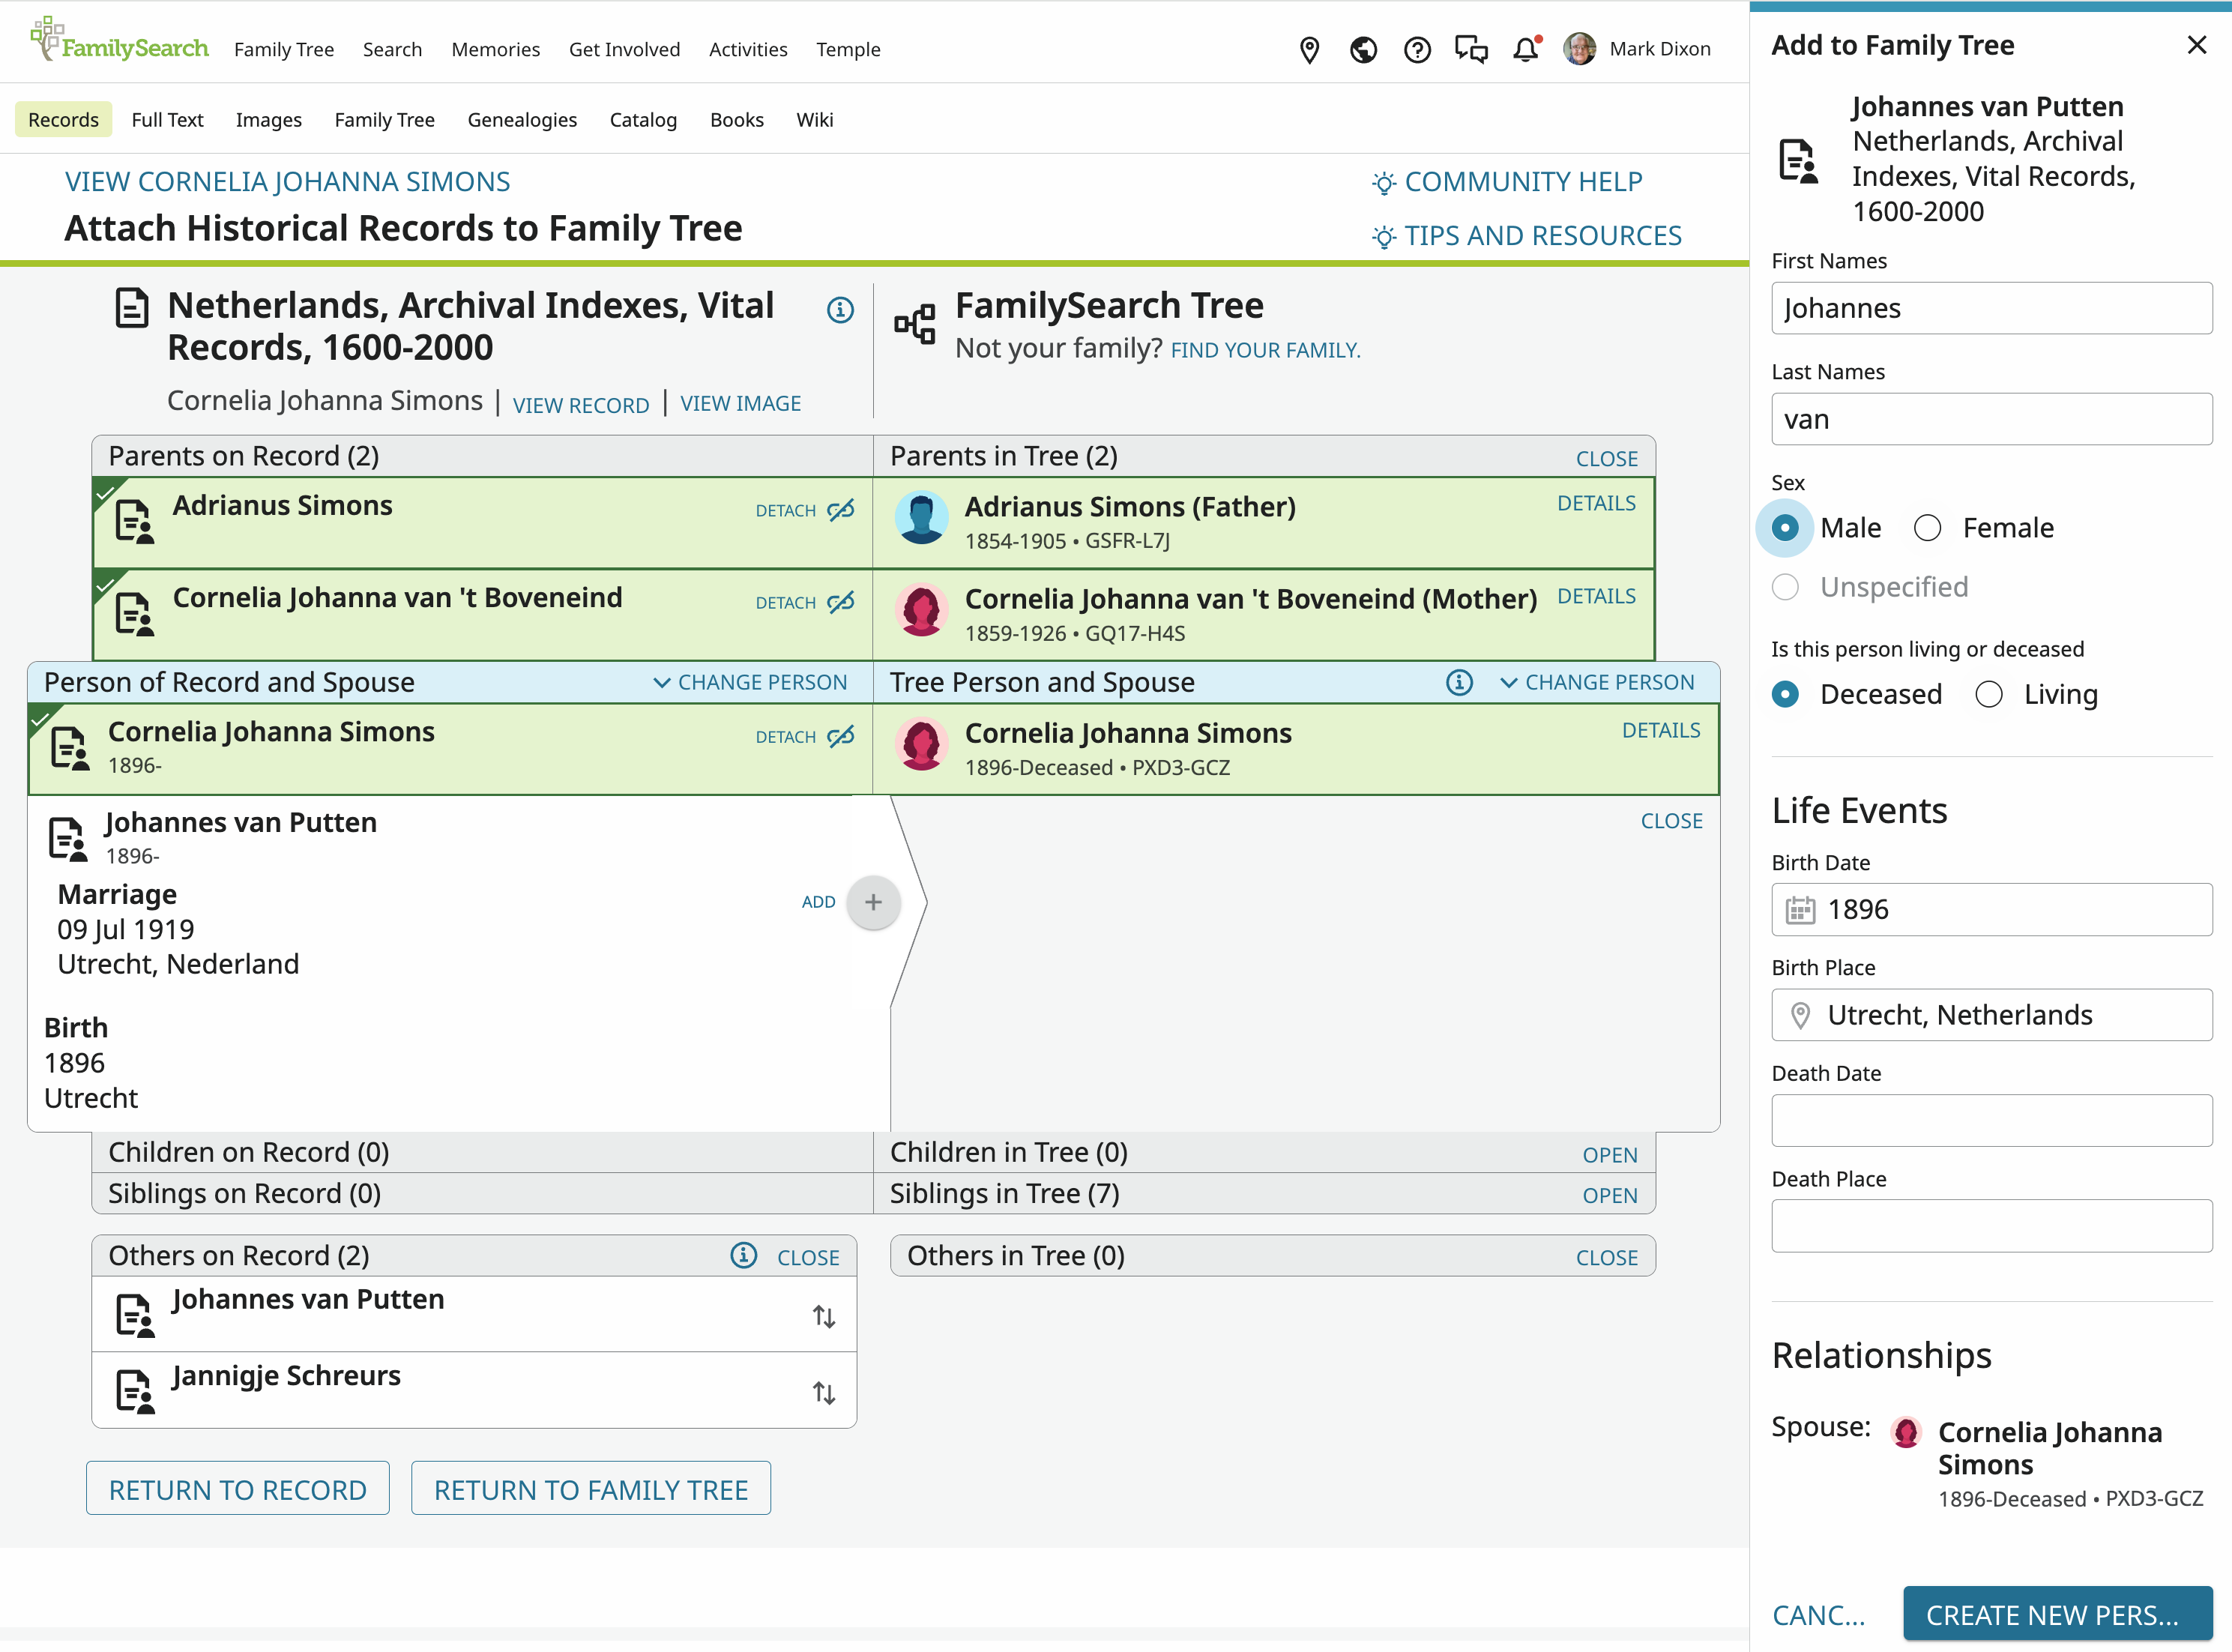2232x1652 pixels.
Task: Click the Death Date input field
Action: click(x=1991, y=1121)
